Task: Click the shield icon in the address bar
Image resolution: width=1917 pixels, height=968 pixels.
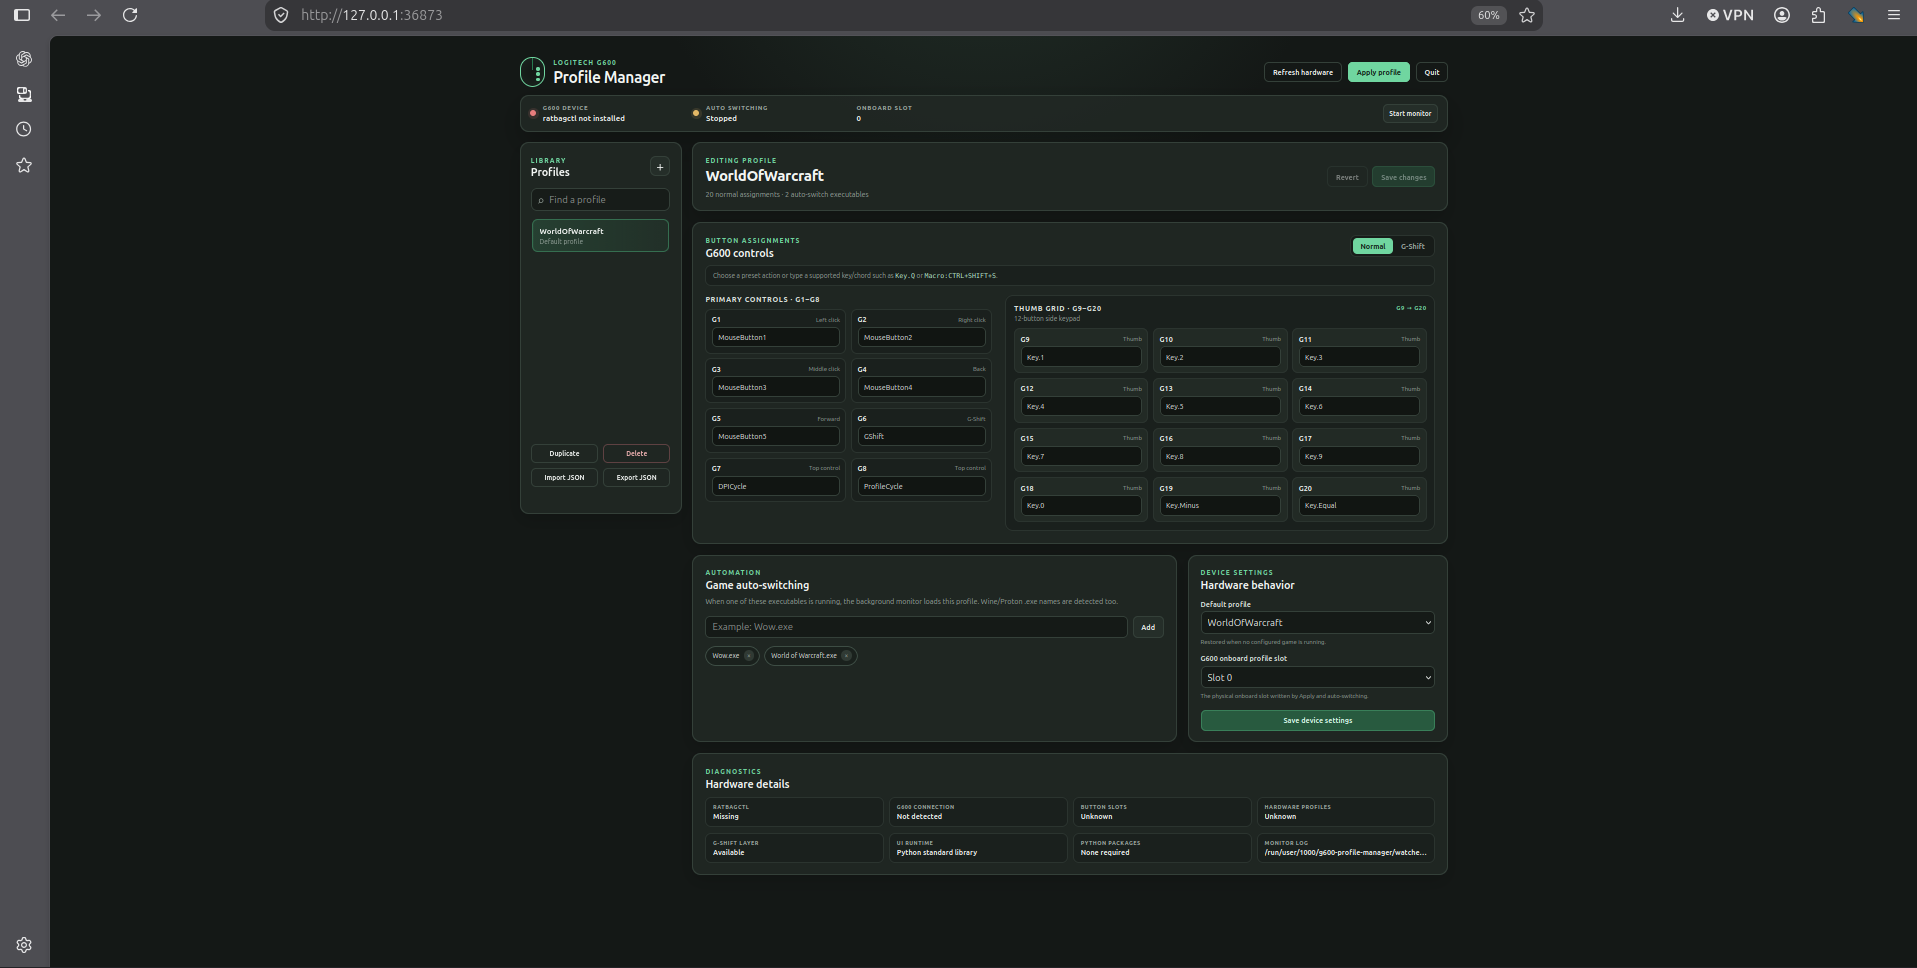Action: click(281, 15)
